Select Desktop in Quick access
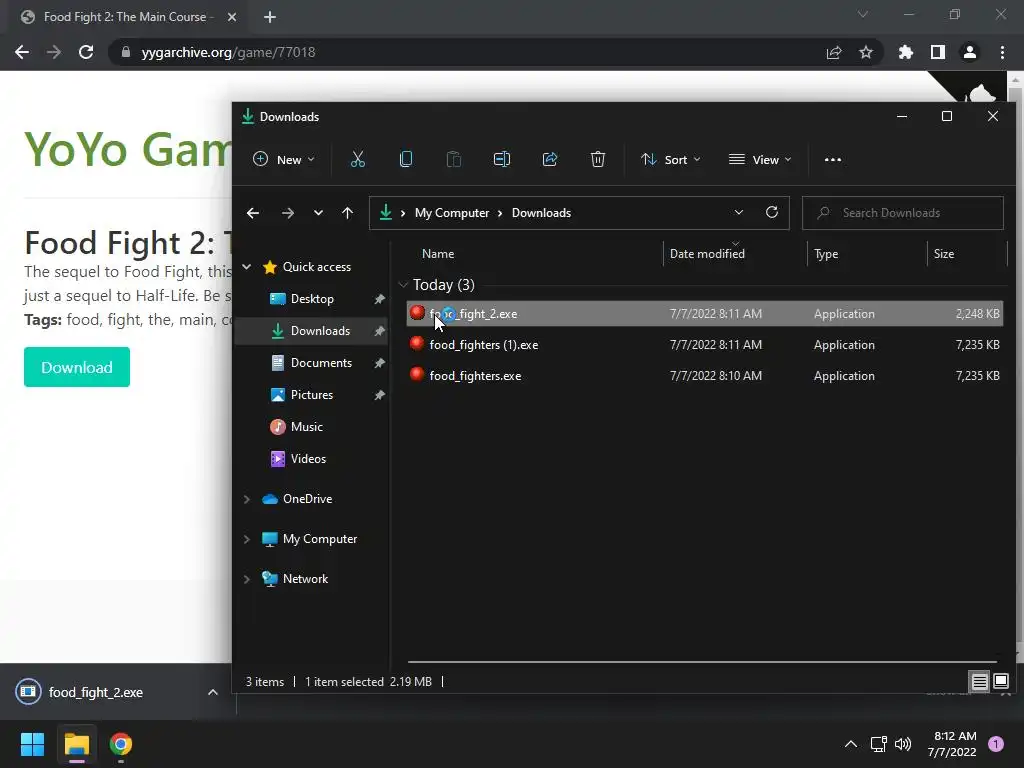Viewport: 1024px width, 768px height. click(312, 298)
